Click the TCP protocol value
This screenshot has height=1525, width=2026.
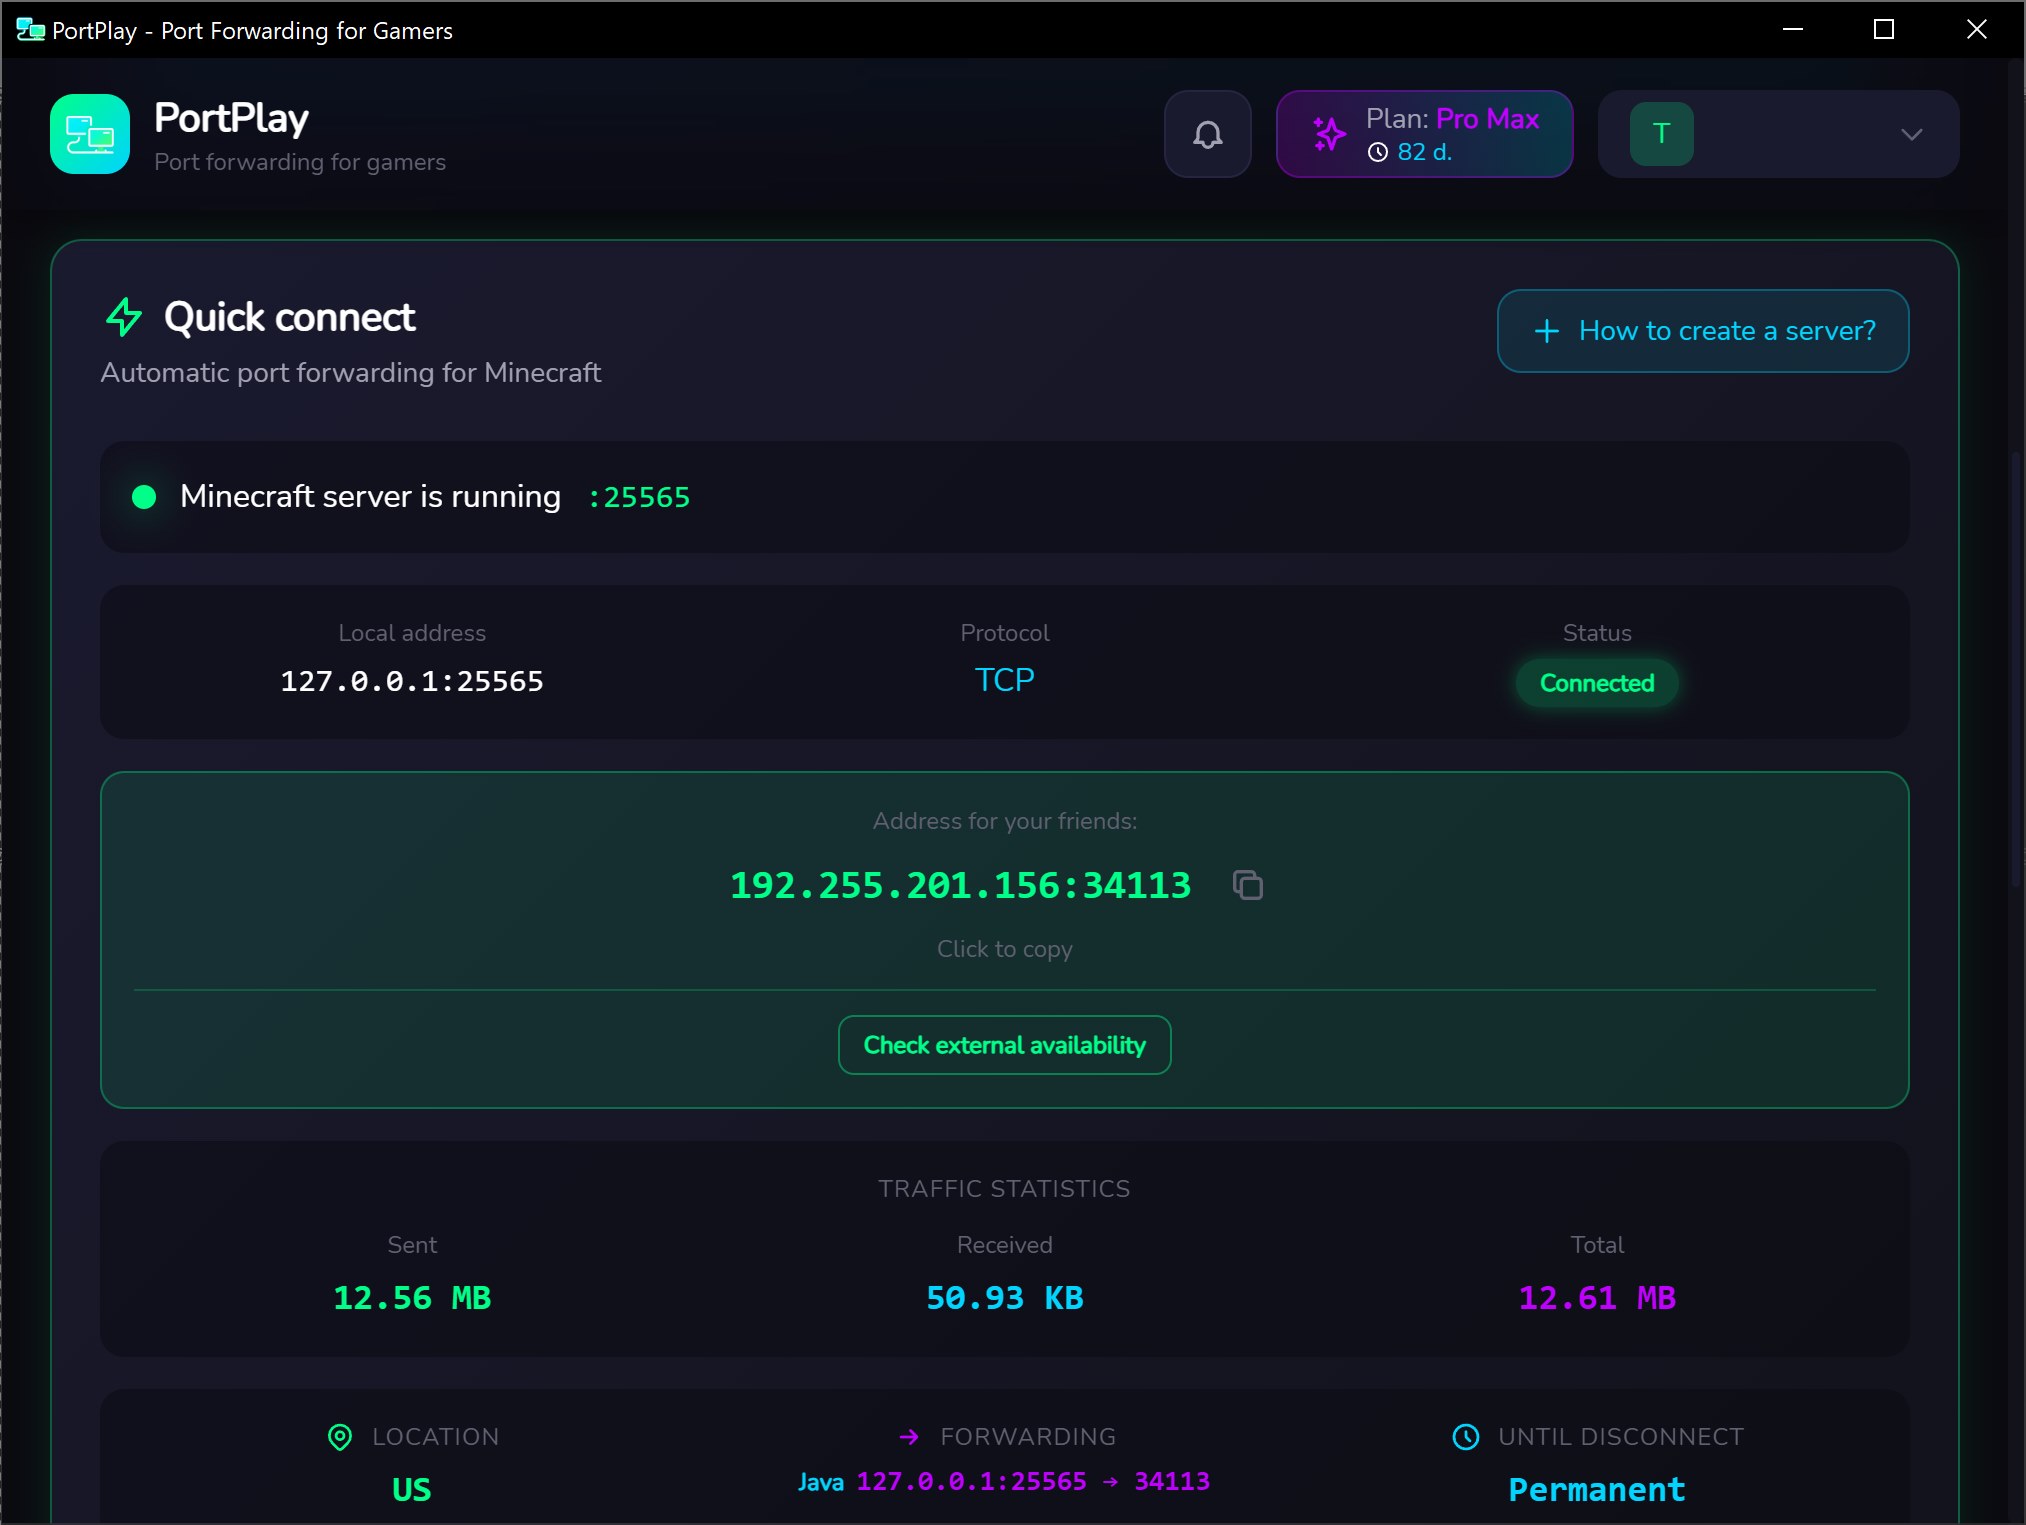pyautogui.click(x=1004, y=680)
